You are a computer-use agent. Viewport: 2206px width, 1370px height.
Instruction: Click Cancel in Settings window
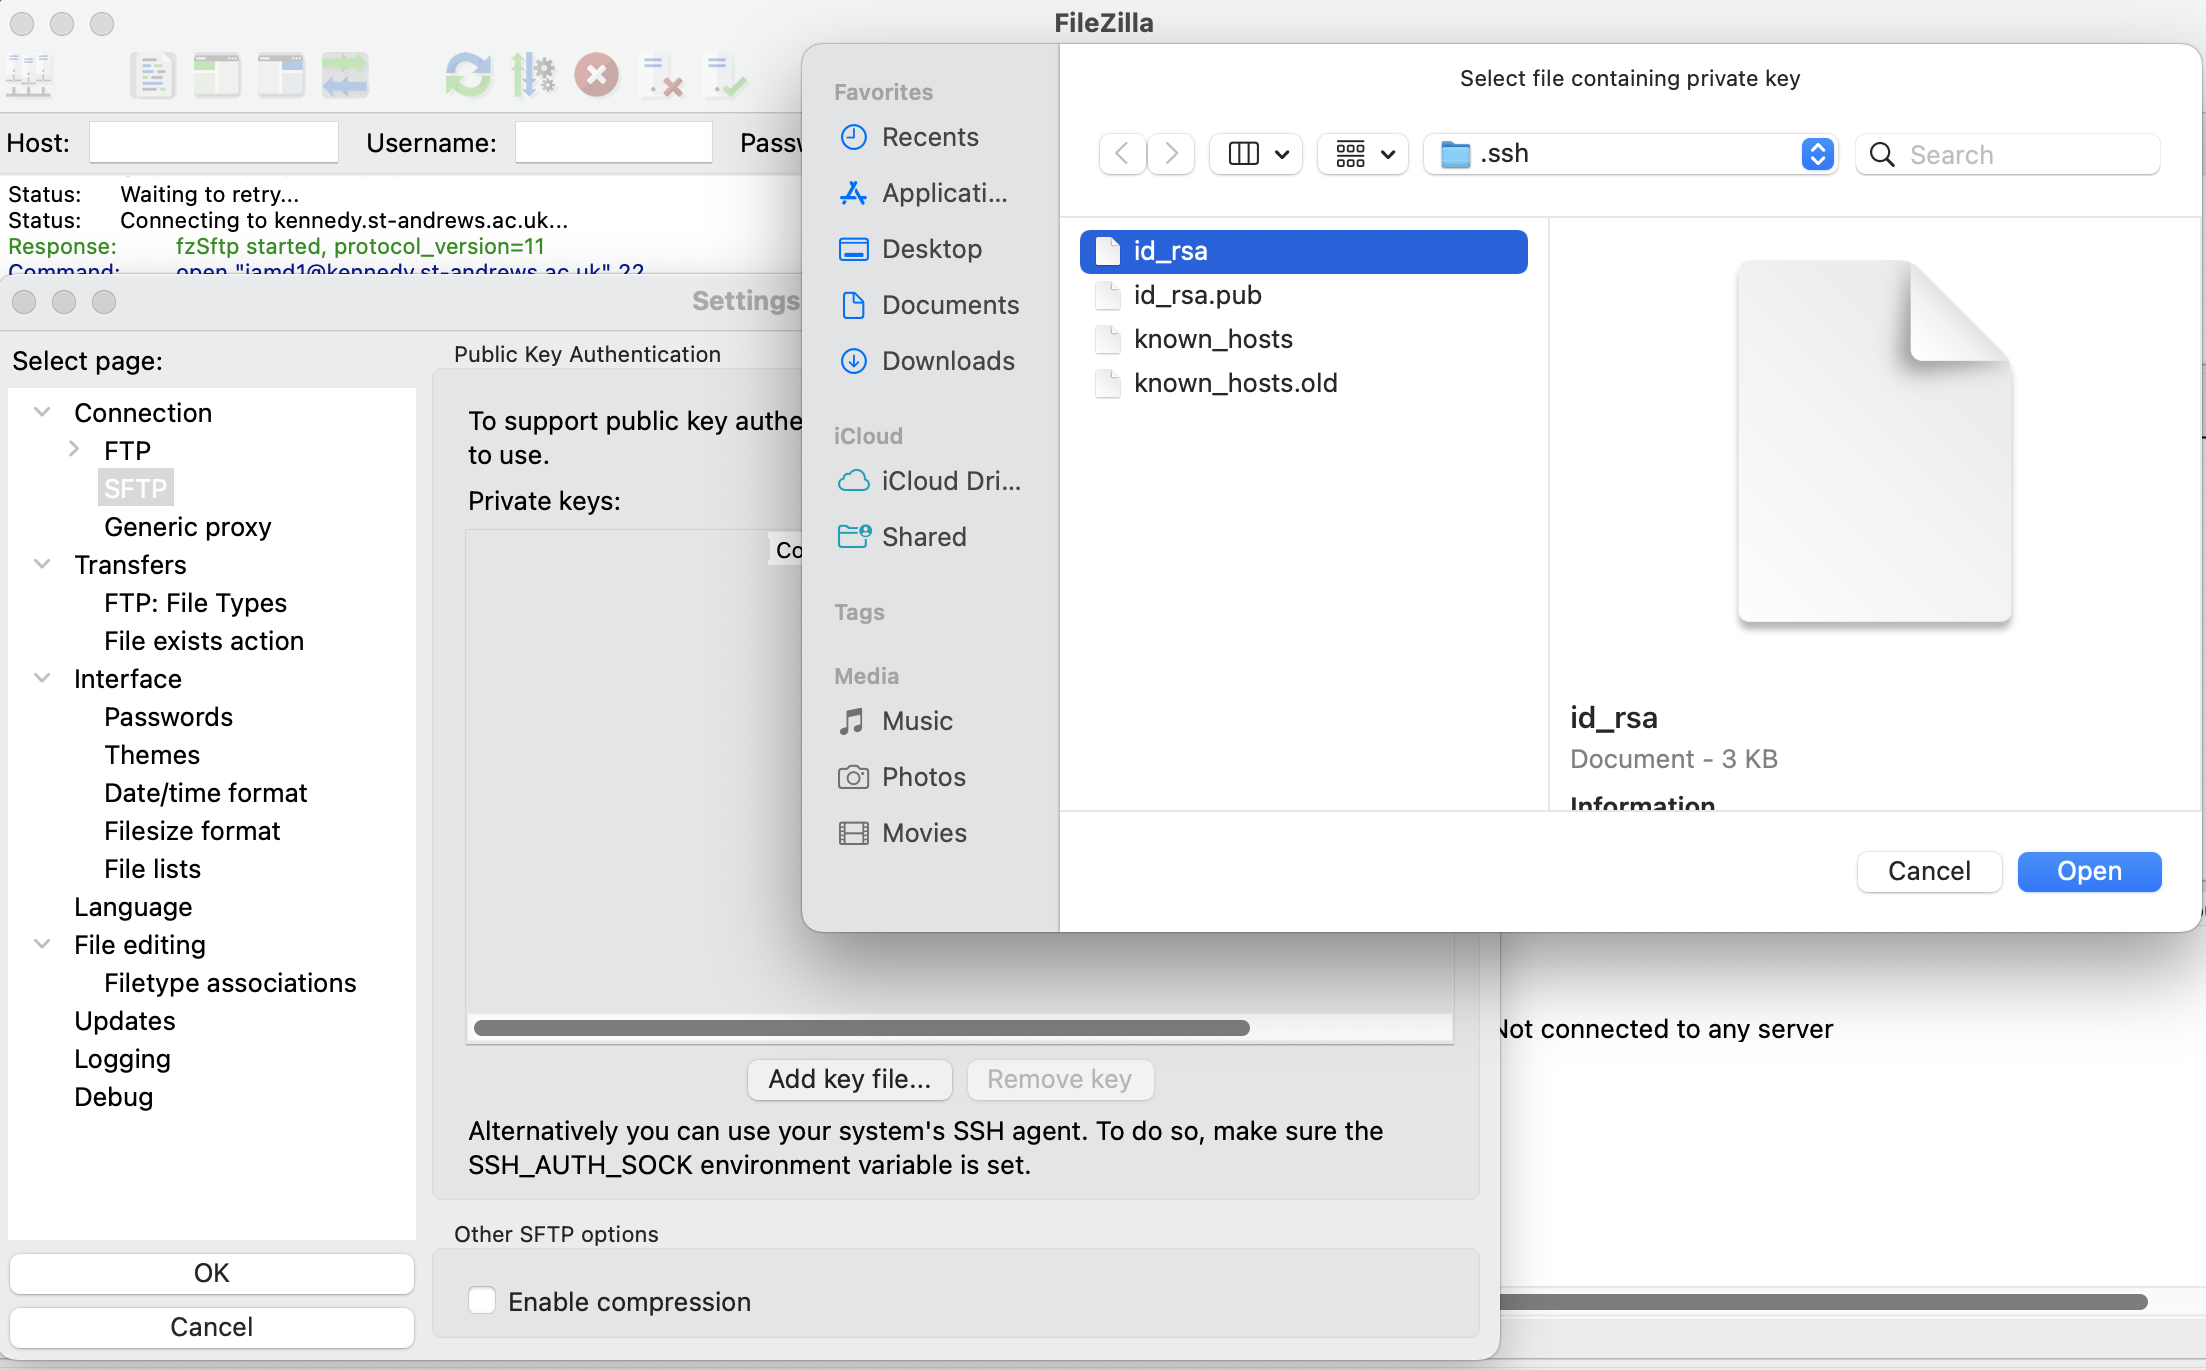211,1327
